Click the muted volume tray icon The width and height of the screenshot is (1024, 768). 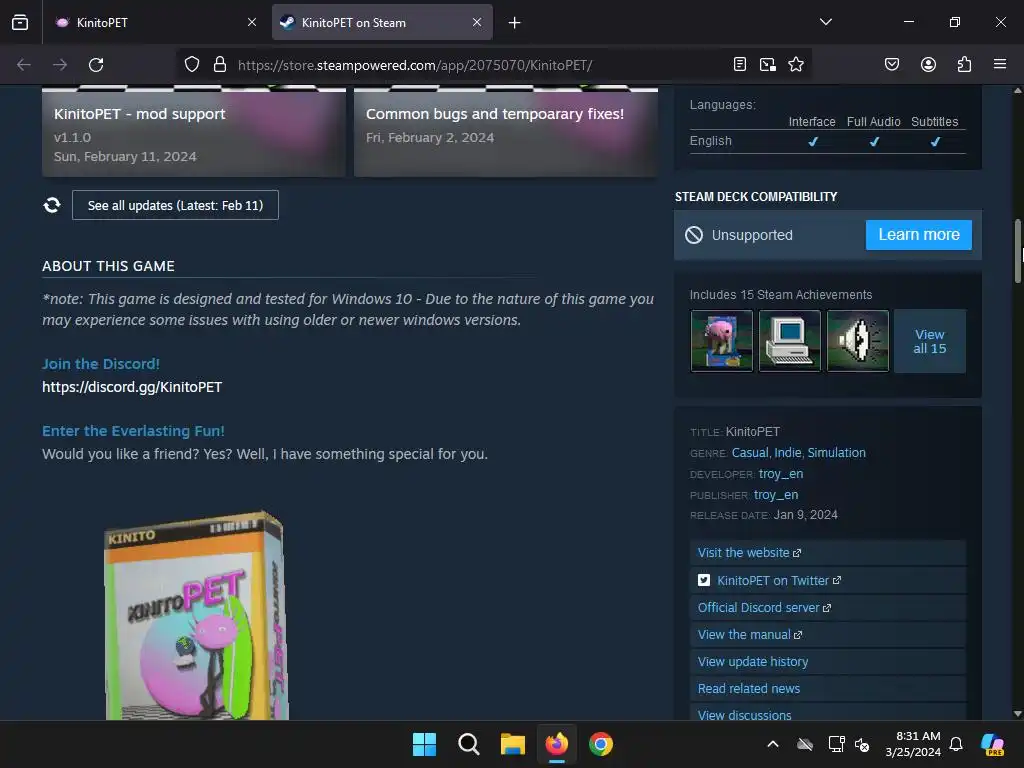tap(862, 744)
